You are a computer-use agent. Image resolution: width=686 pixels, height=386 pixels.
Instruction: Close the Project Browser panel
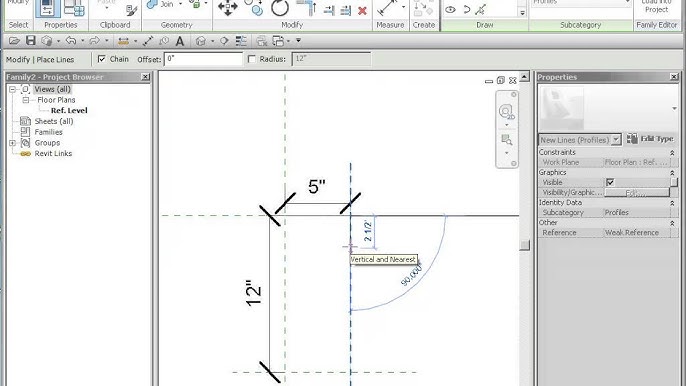(145, 77)
